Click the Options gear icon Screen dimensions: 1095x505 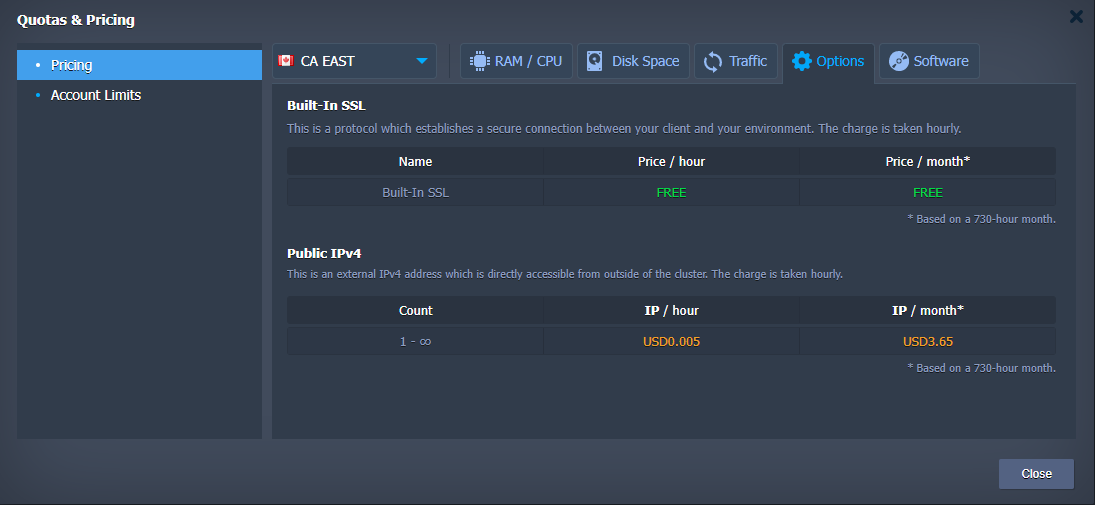pos(801,61)
